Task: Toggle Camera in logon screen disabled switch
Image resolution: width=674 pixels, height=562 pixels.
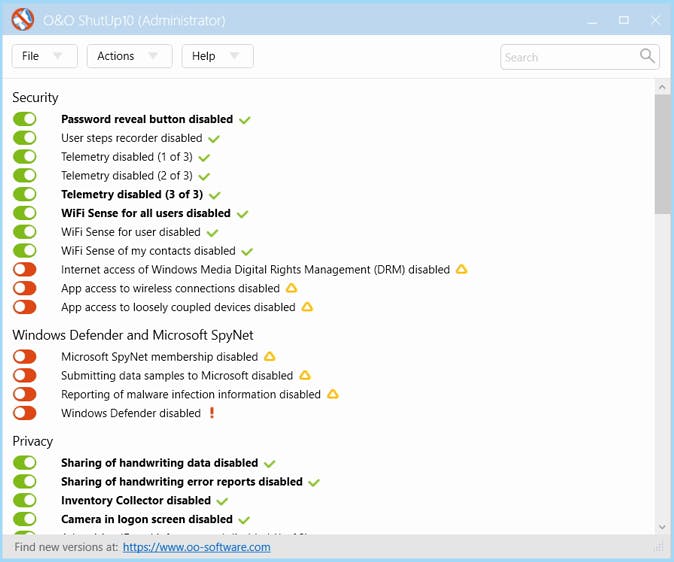Action: [25, 519]
